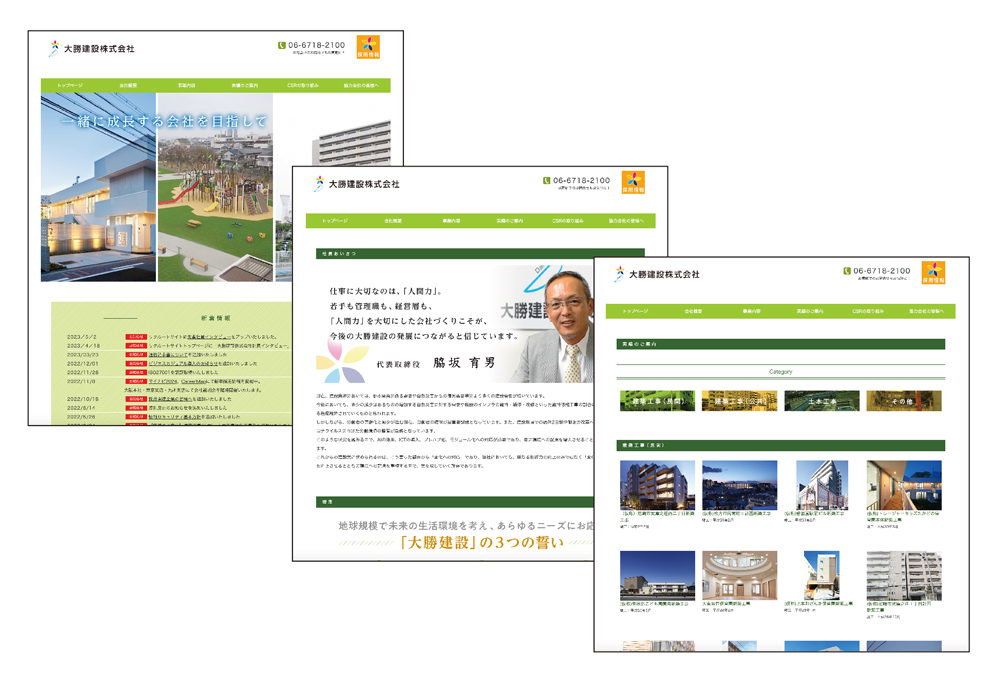Choose the 土木工事 category button

821,401
